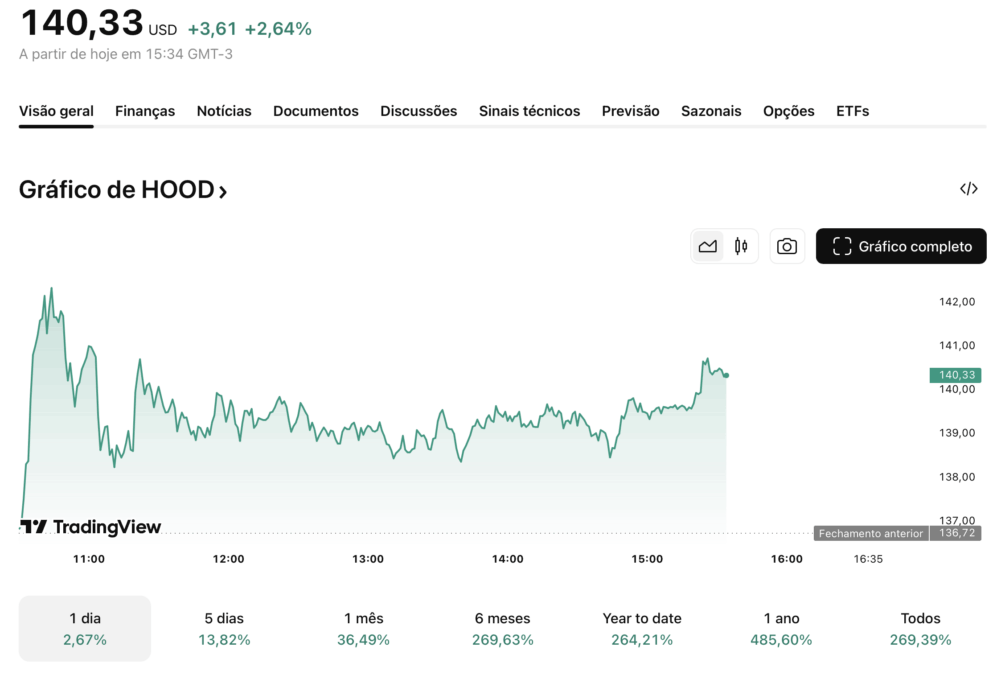Choose the 6 meses period
This screenshot has height=675, width=1001.
pos(502,629)
